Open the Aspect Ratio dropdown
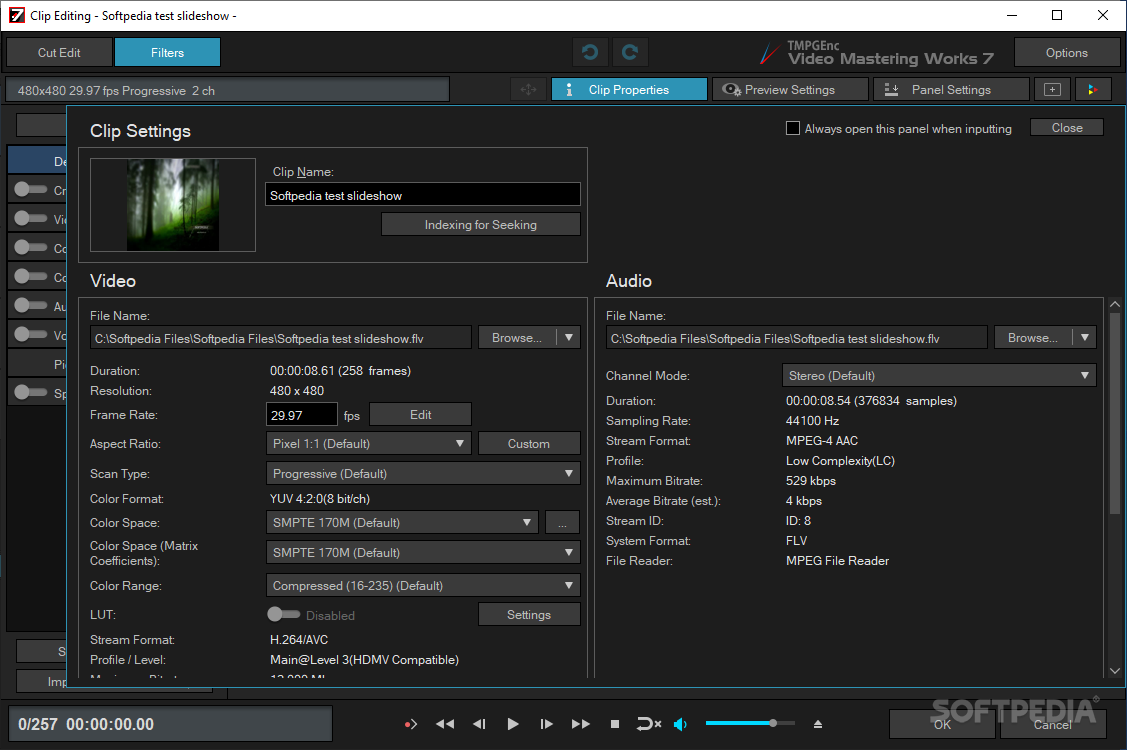 tap(369, 444)
